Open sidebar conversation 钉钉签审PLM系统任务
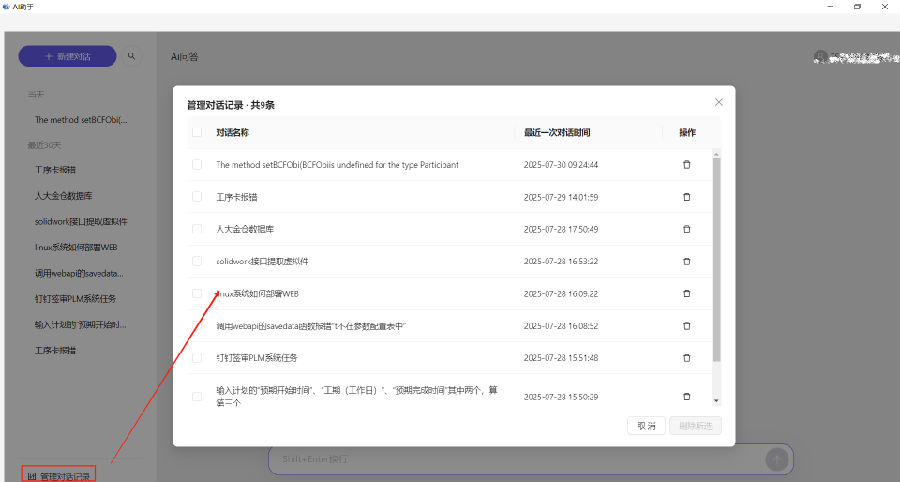Screen dimensions: 900x482 tap(75, 299)
